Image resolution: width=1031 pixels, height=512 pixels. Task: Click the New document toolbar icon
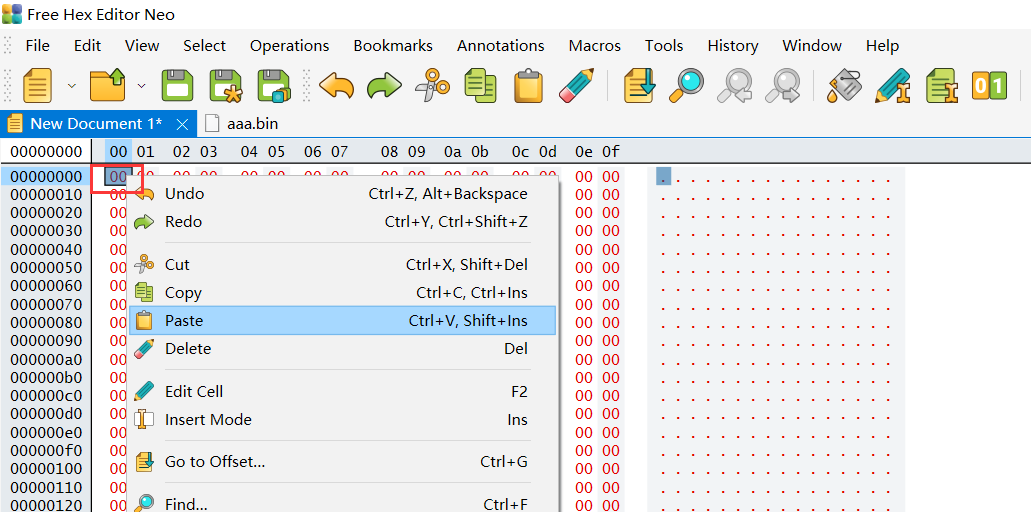37,85
